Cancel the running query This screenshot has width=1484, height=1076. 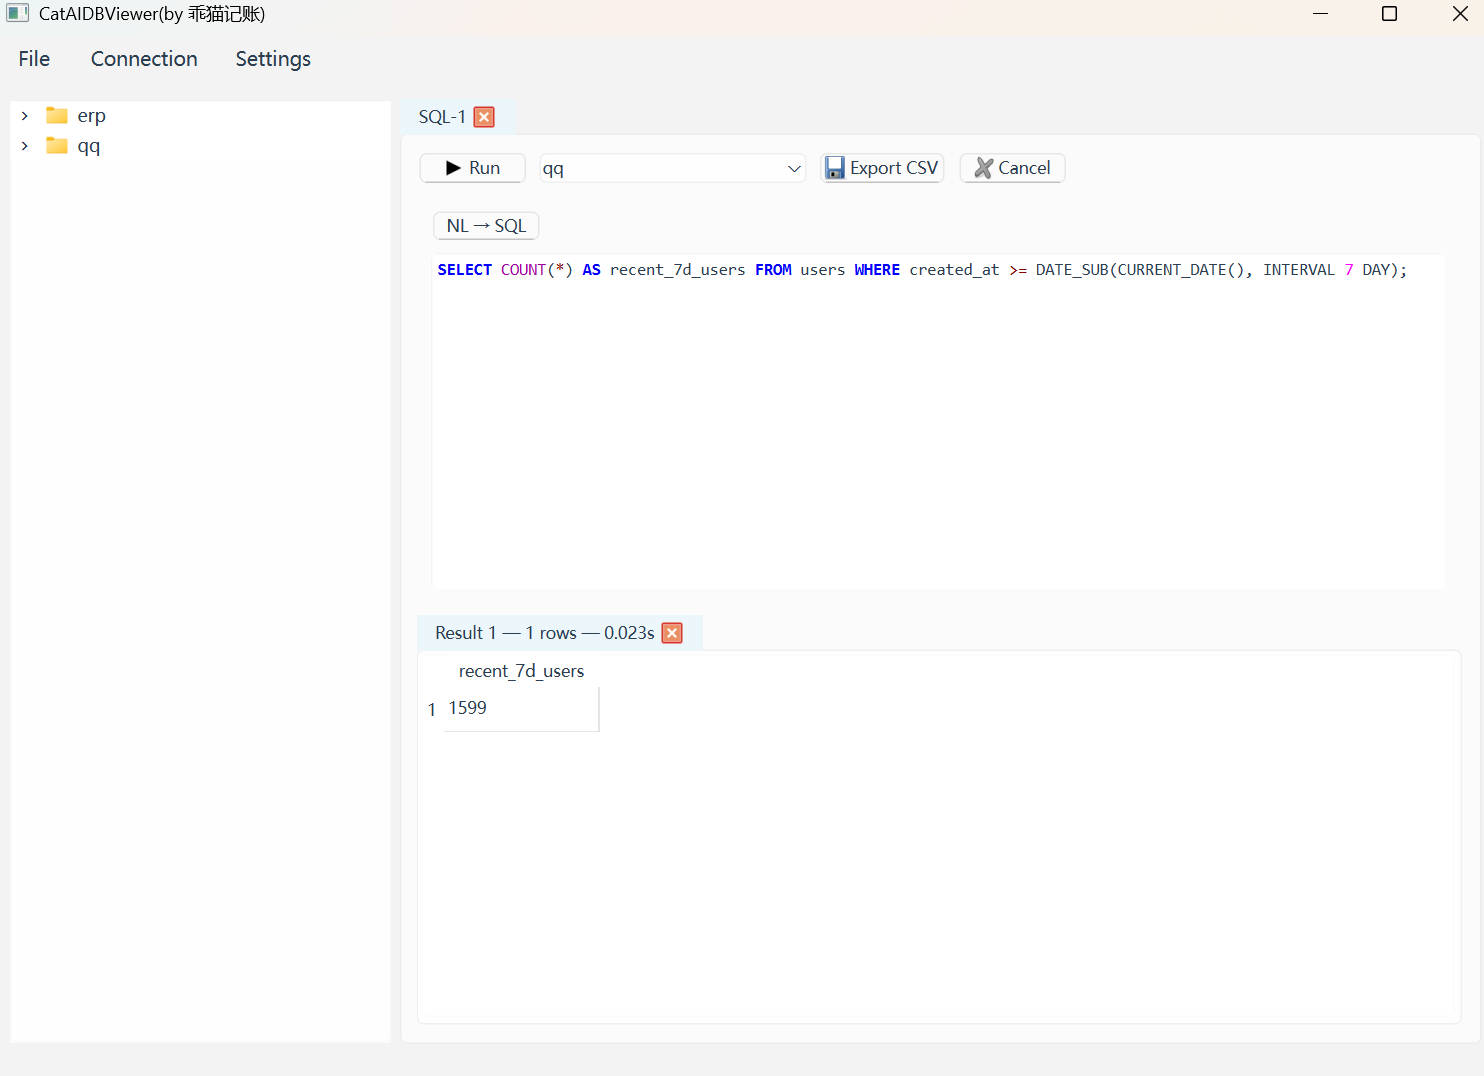tap(1012, 168)
